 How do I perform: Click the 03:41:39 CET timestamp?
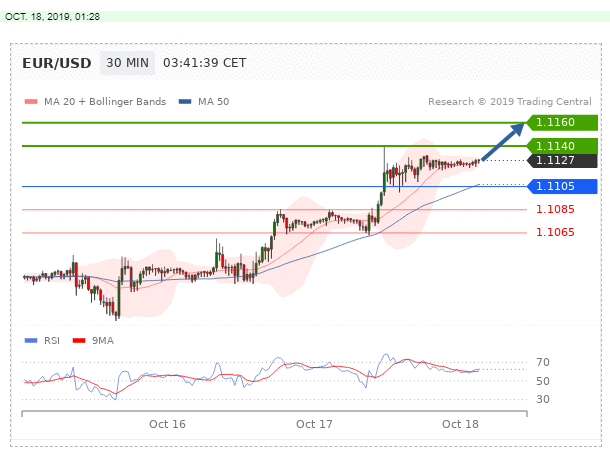pos(205,63)
